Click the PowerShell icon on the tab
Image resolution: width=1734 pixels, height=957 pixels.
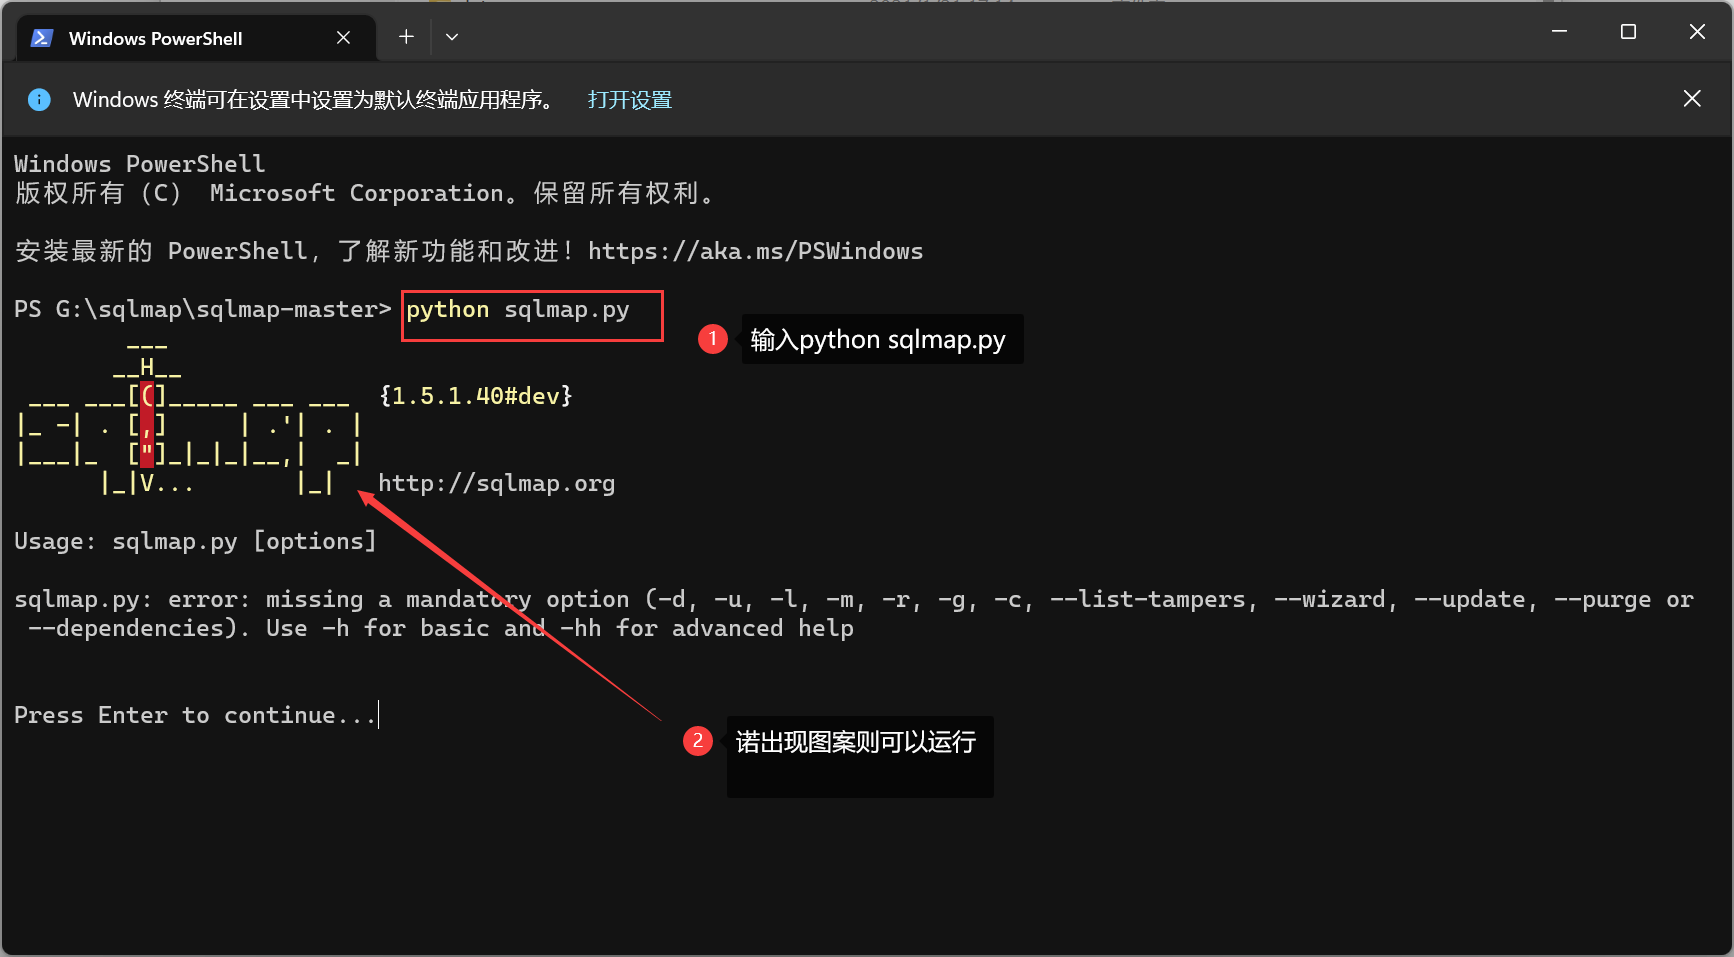40,38
